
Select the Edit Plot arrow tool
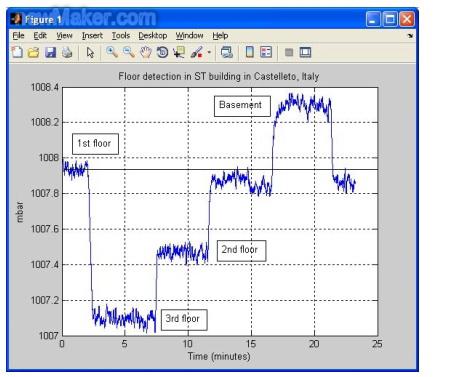90,53
